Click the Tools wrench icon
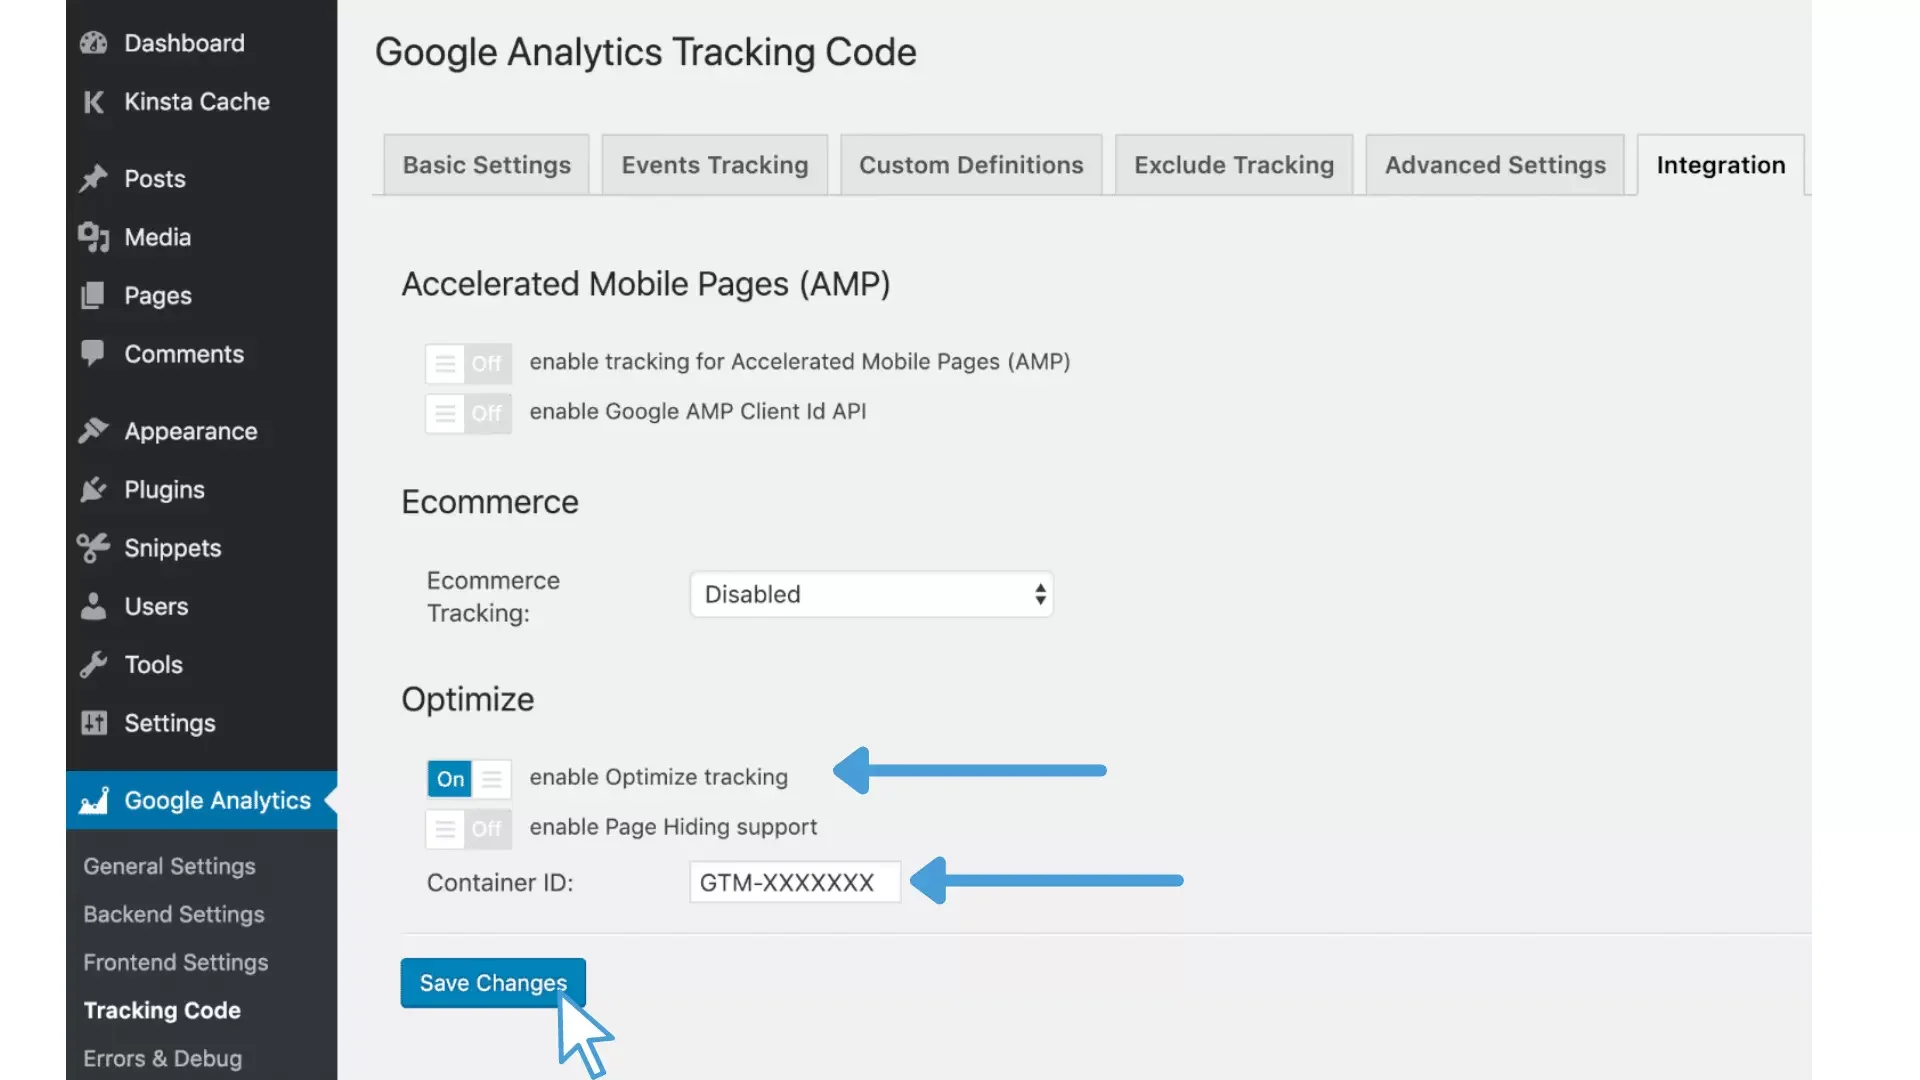 [x=93, y=665]
